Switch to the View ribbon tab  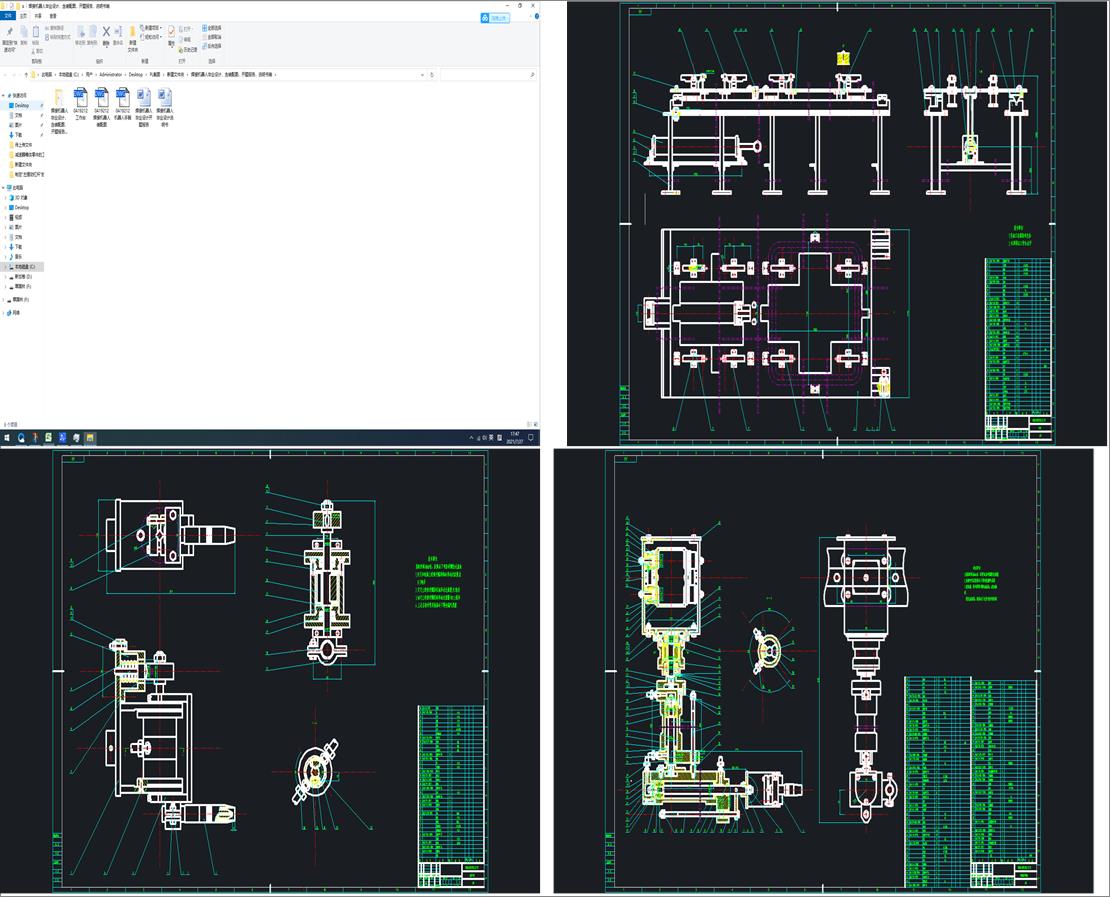pyautogui.click(x=53, y=17)
